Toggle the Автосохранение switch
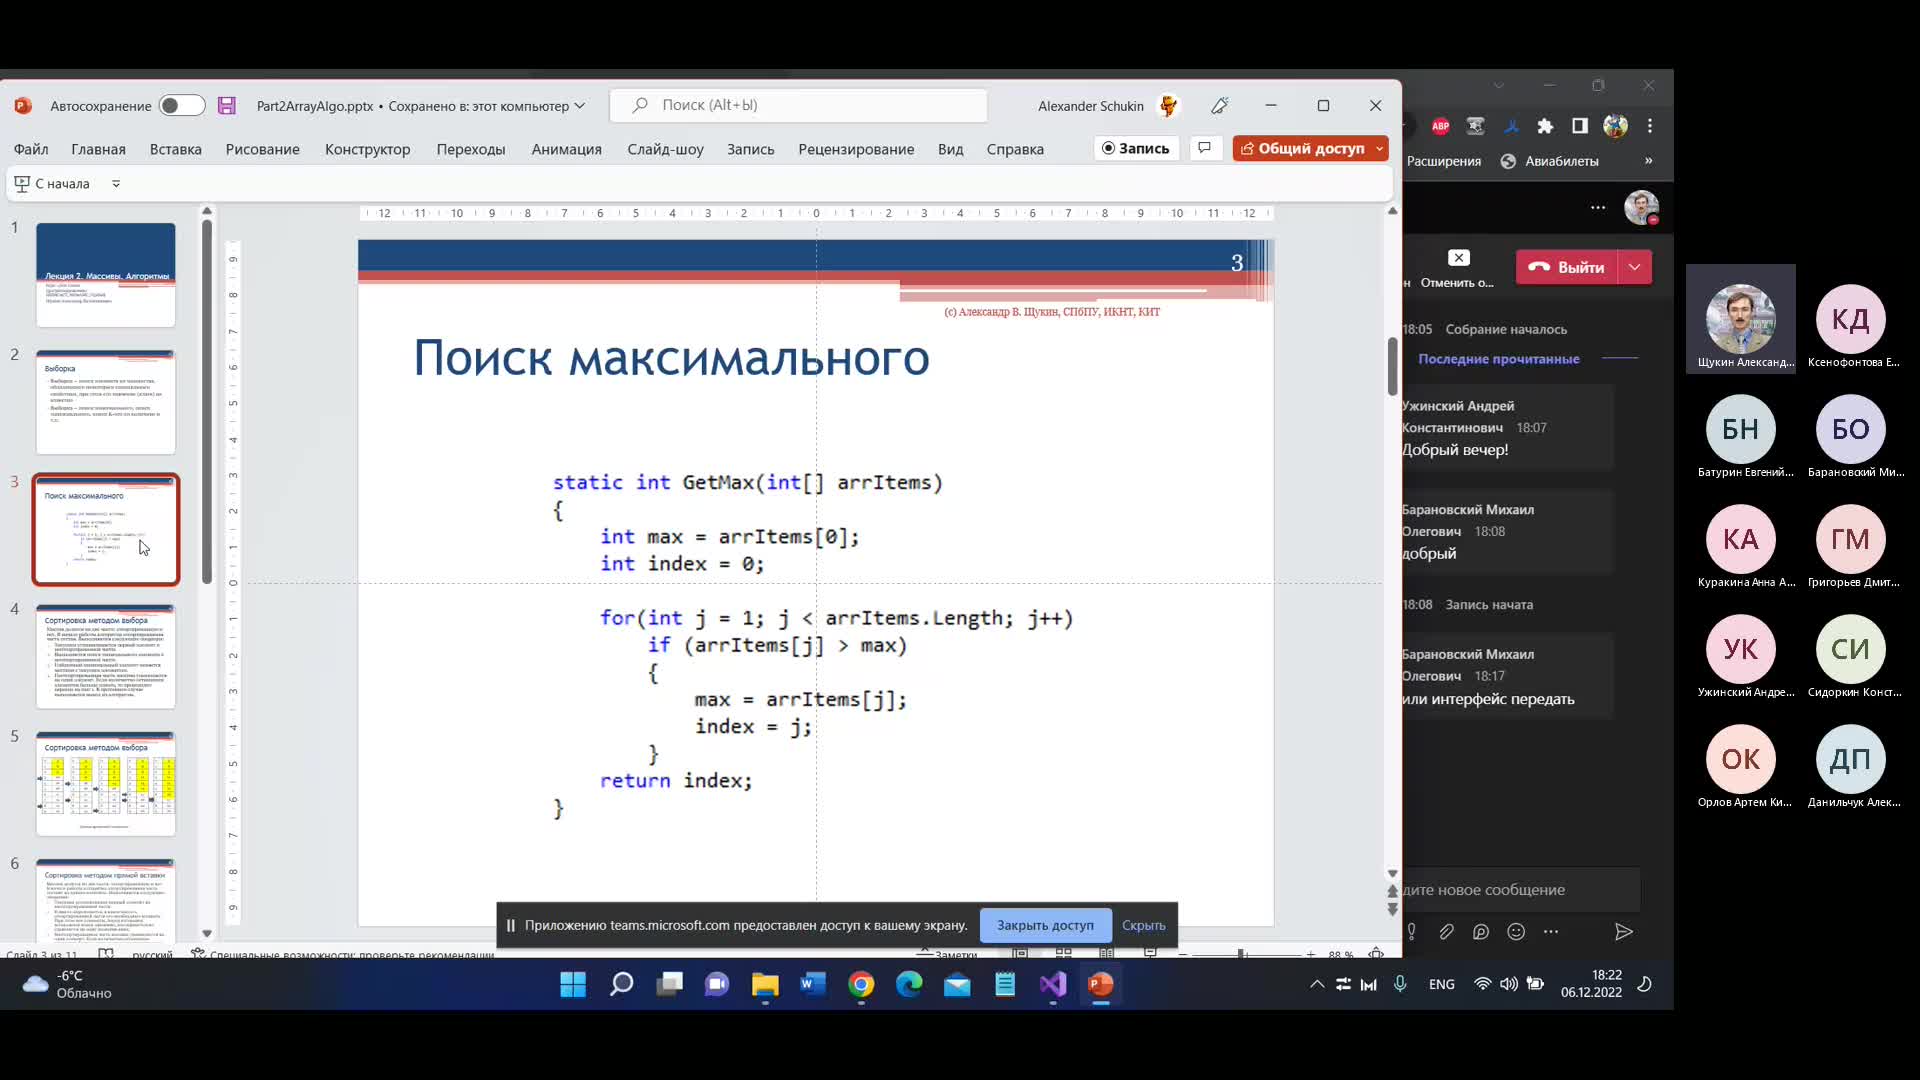This screenshot has height=1080, width=1920. [x=182, y=106]
